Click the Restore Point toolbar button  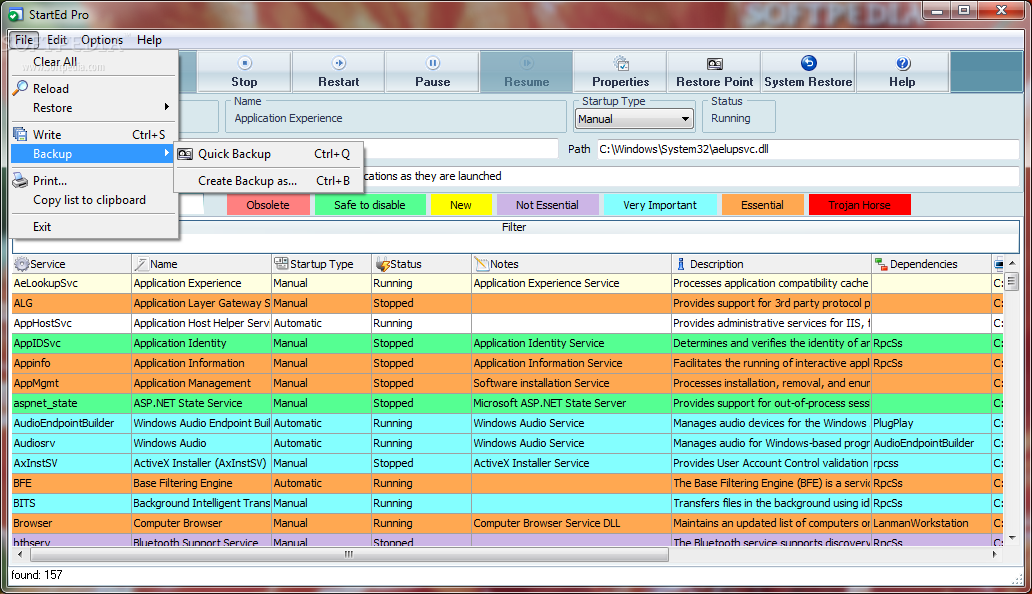click(x=714, y=72)
